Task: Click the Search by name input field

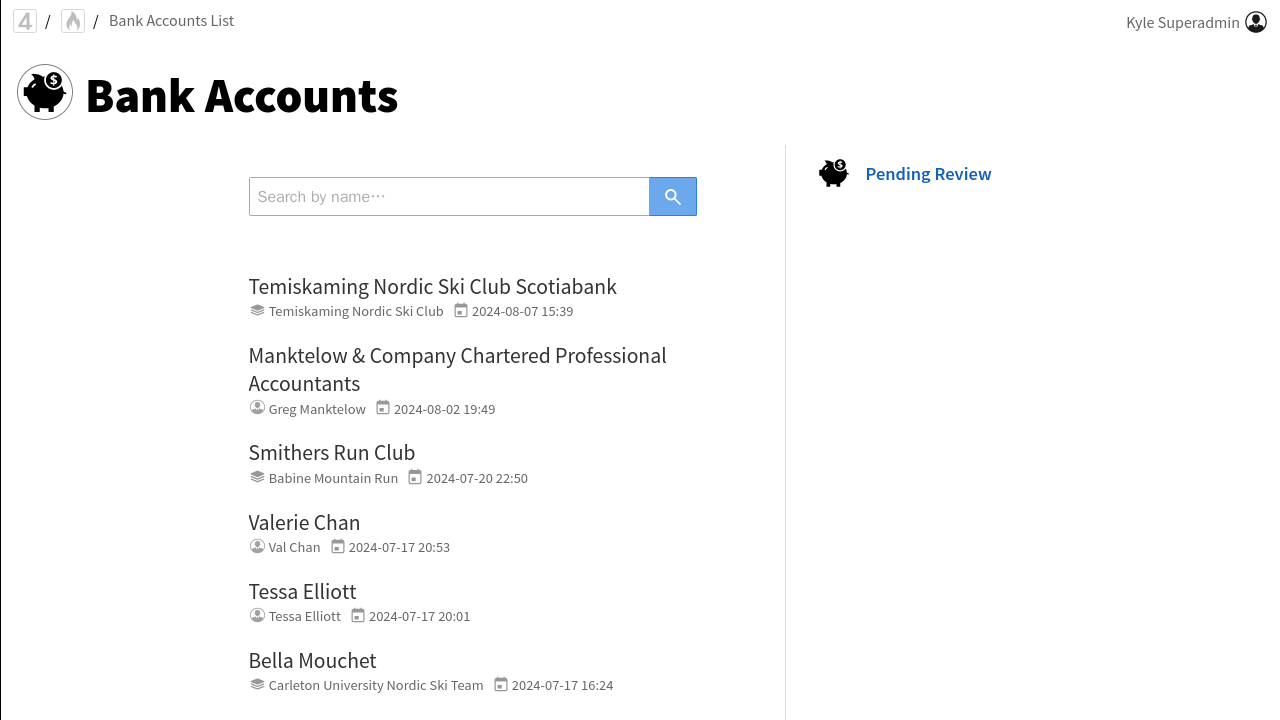Action: click(449, 197)
